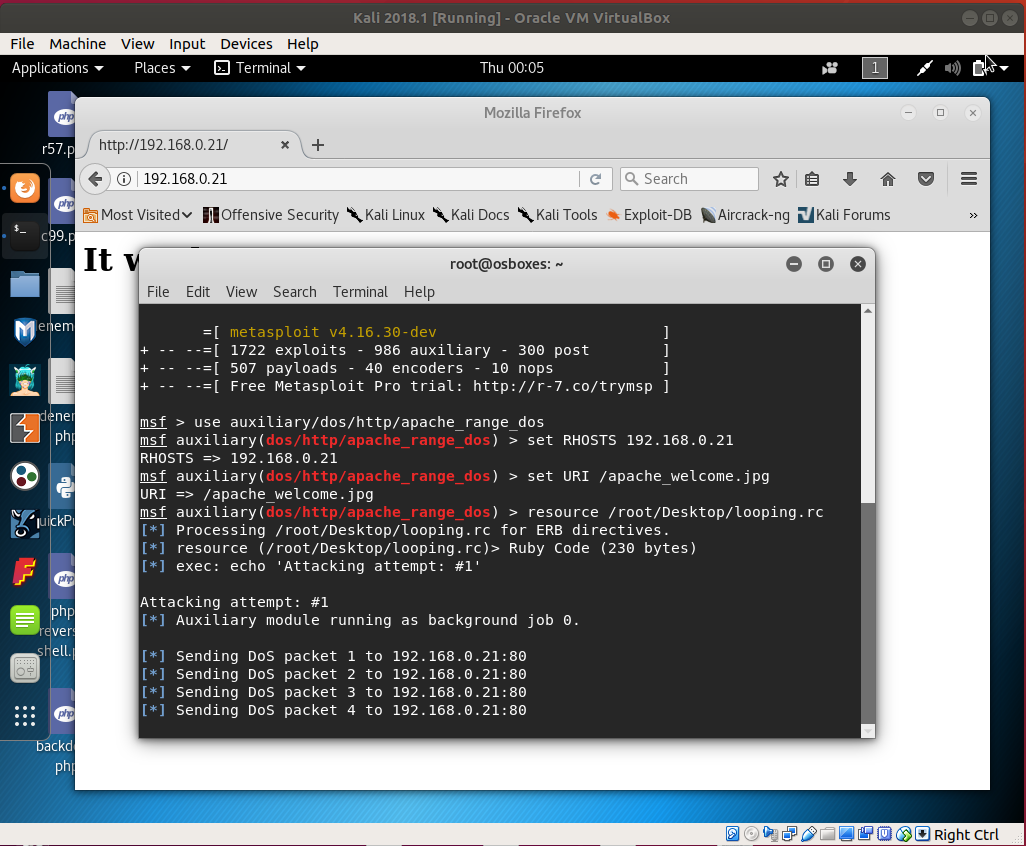The image size is (1026, 846).
Task: Open the Offensive Security bookmark
Action: 271,215
